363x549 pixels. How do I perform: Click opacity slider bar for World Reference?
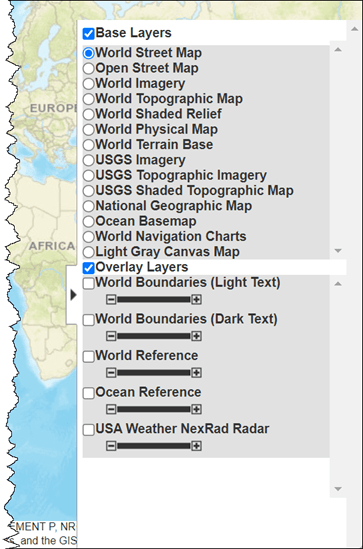(x=154, y=373)
